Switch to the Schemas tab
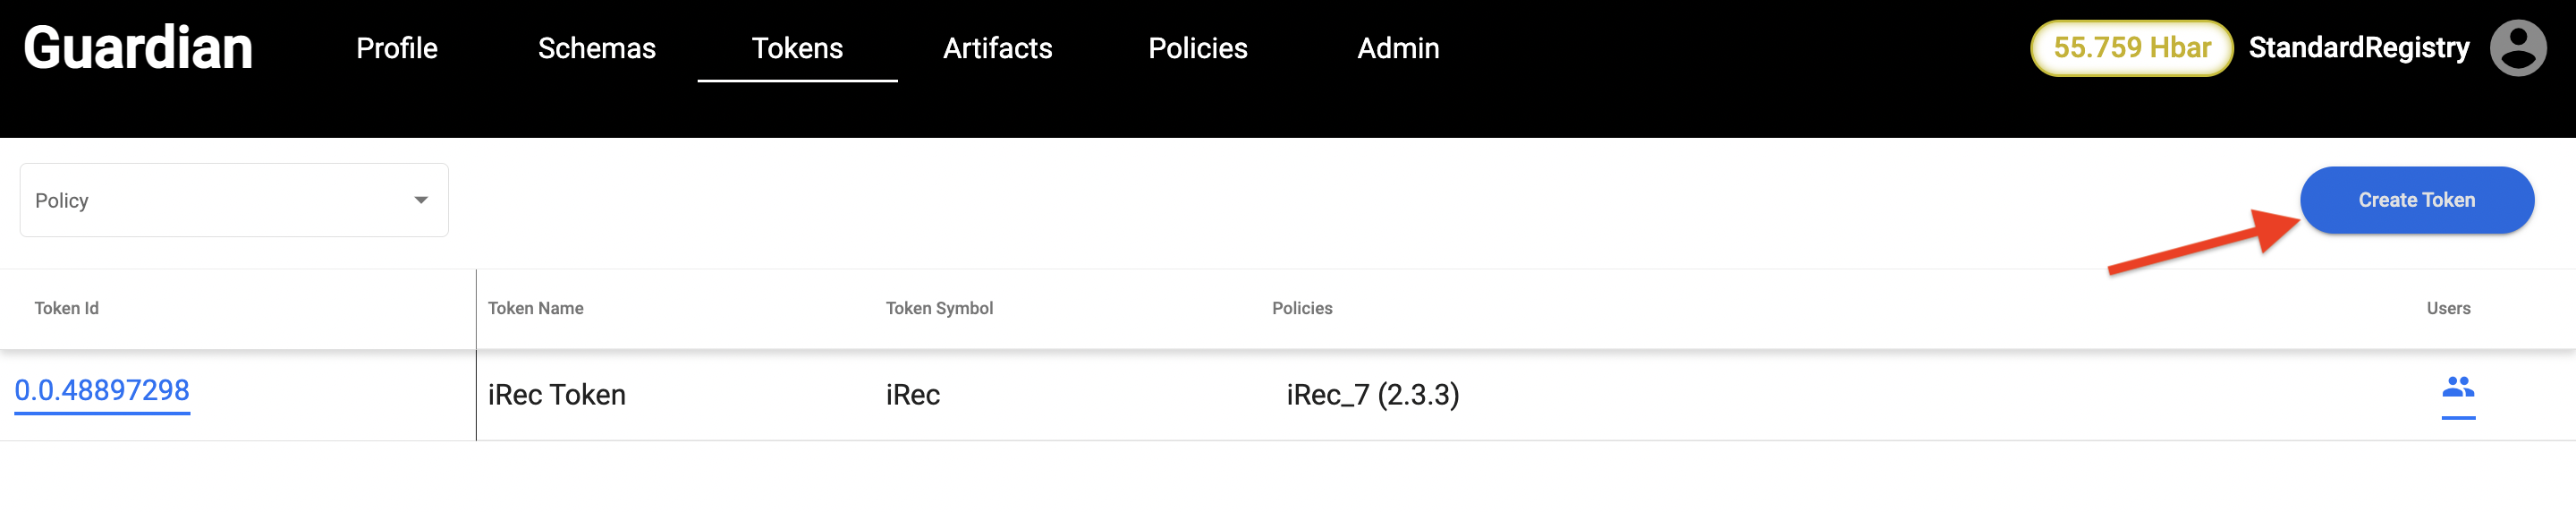2576x512 pixels. point(596,48)
